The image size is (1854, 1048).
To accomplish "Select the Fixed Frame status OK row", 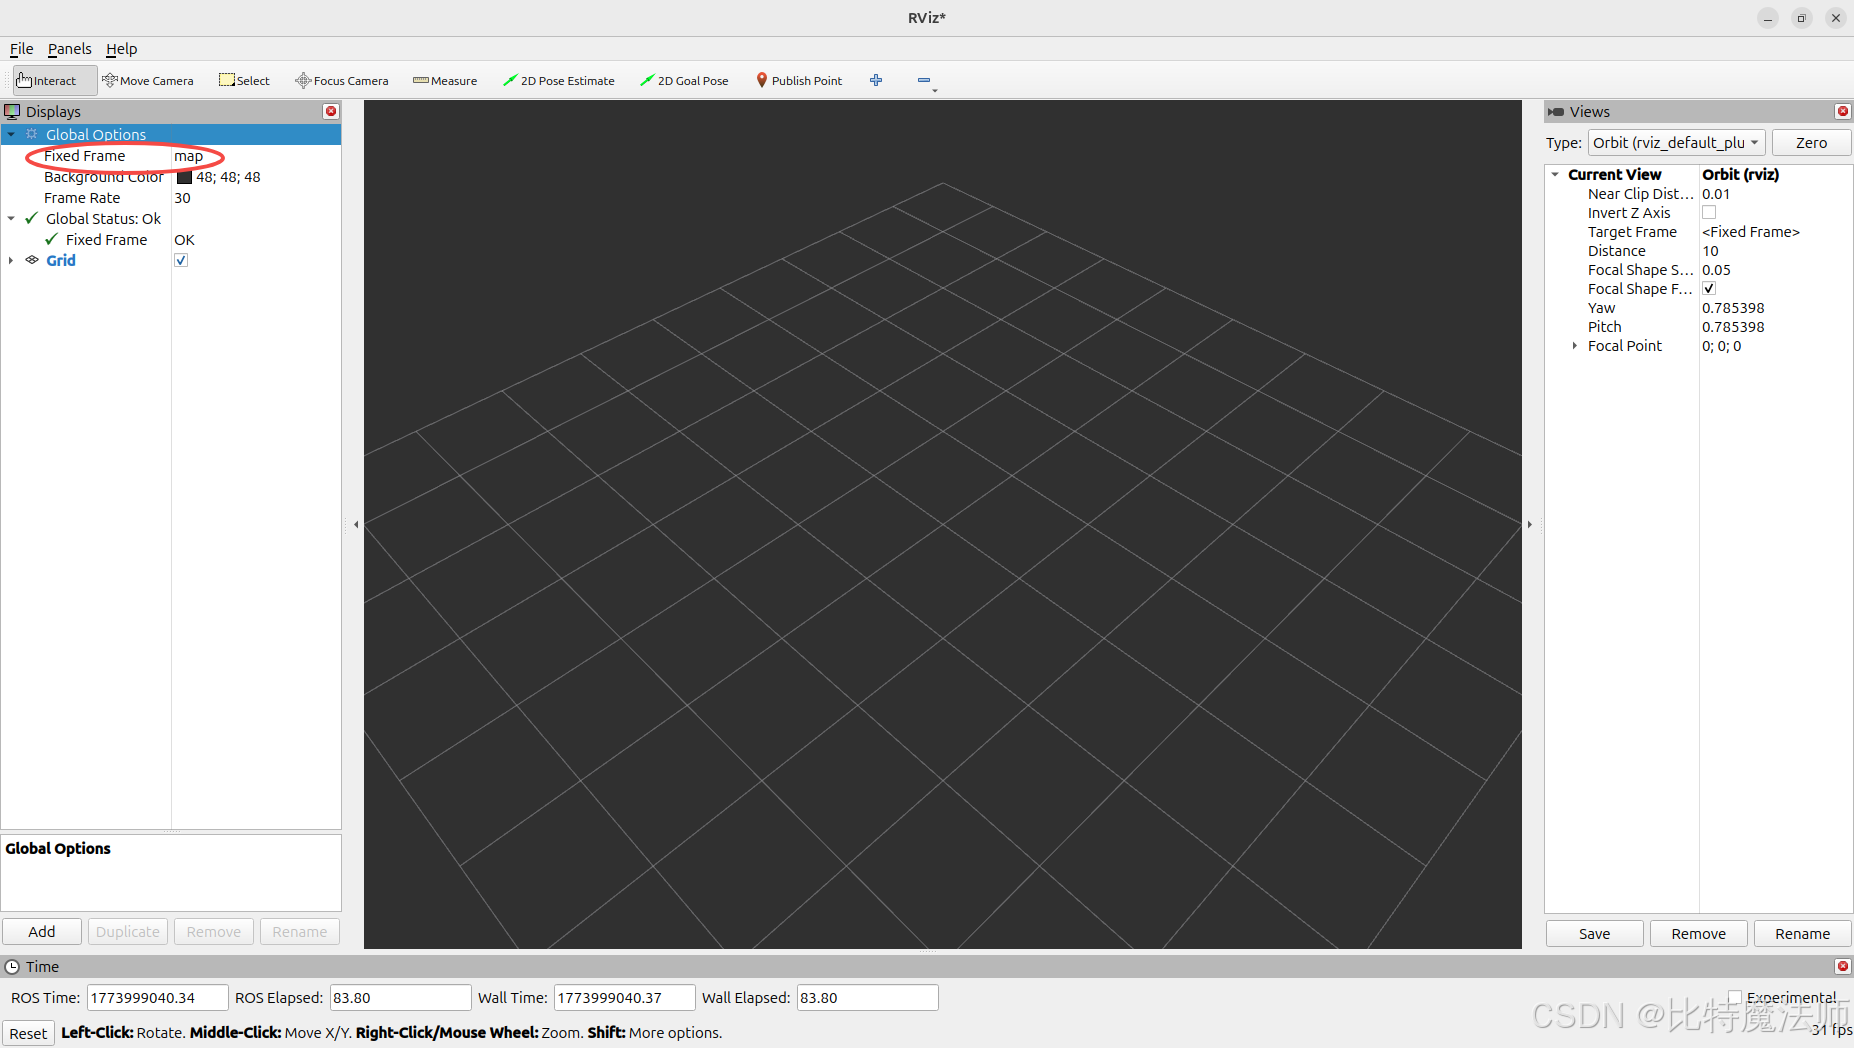I will (x=170, y=240).
